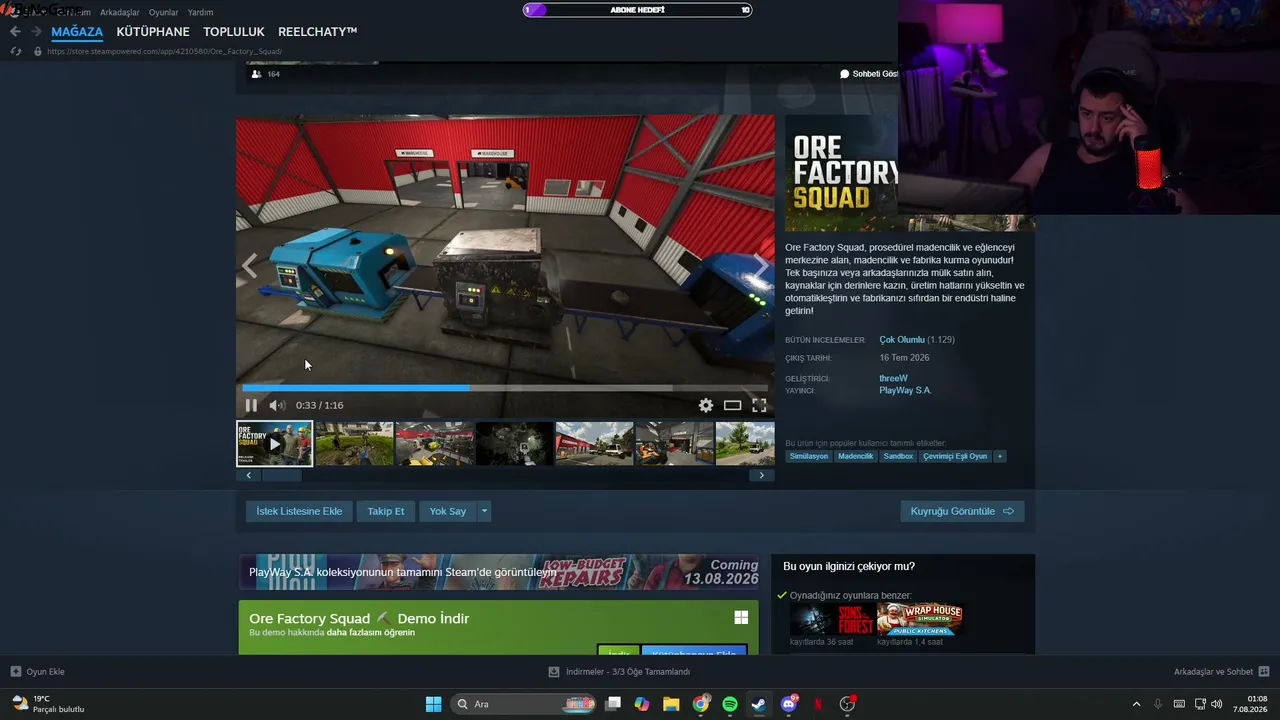Open Windows Start menu
The image size is (1280, 720).
point(434,704)
